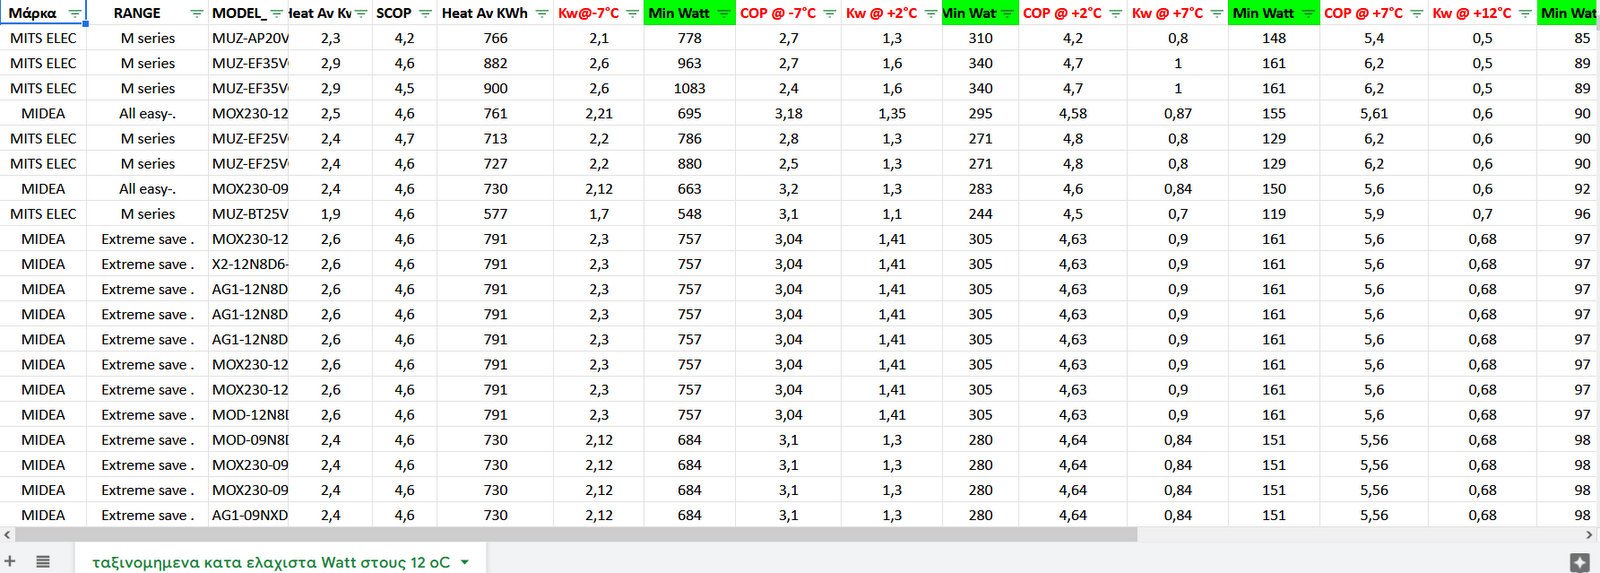Select the COP value 5,4

1374,38
